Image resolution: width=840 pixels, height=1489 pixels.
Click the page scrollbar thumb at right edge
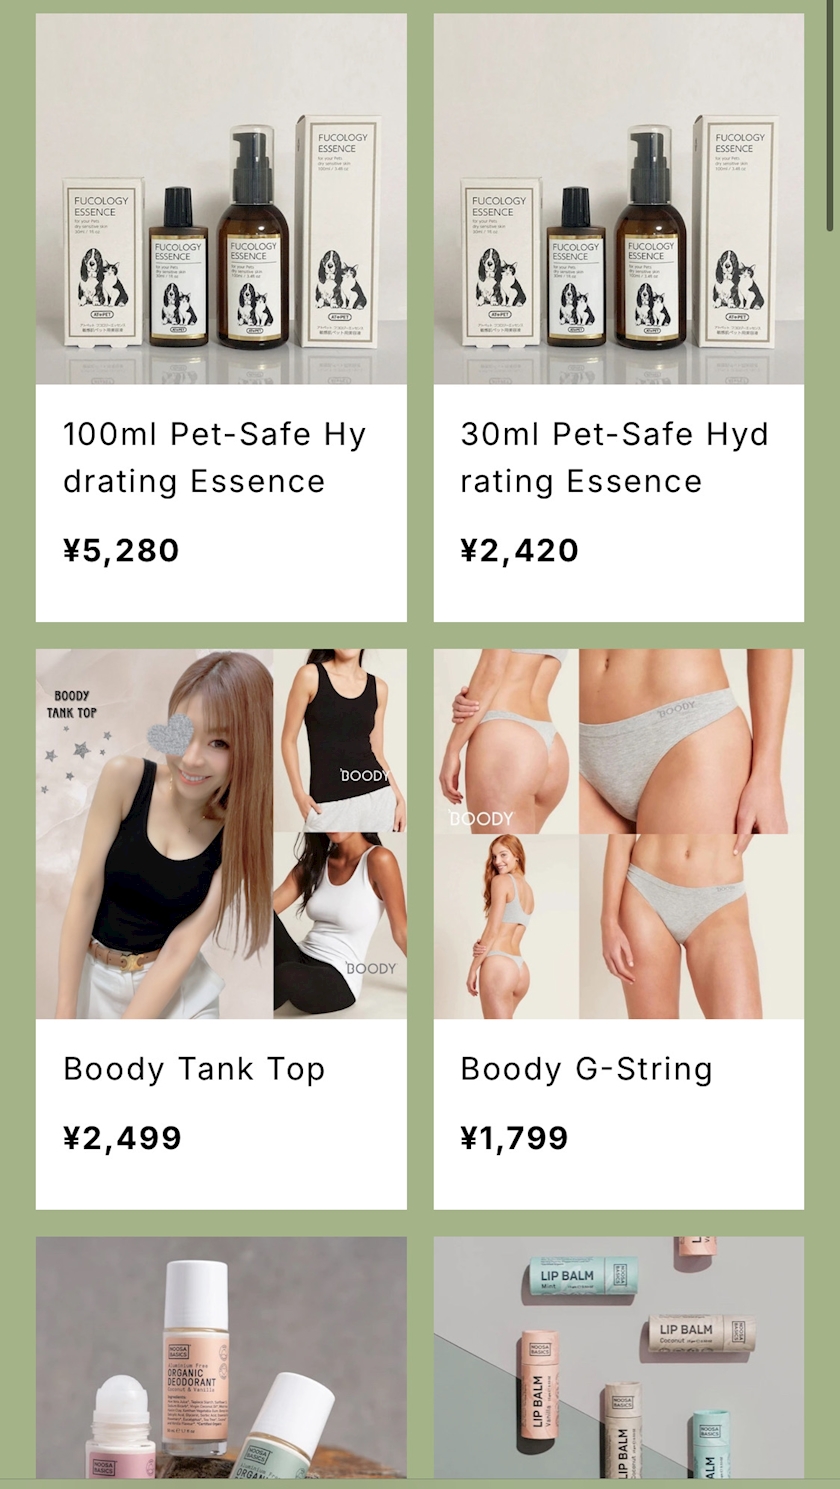pyautogui.click(x=830, y=117)
